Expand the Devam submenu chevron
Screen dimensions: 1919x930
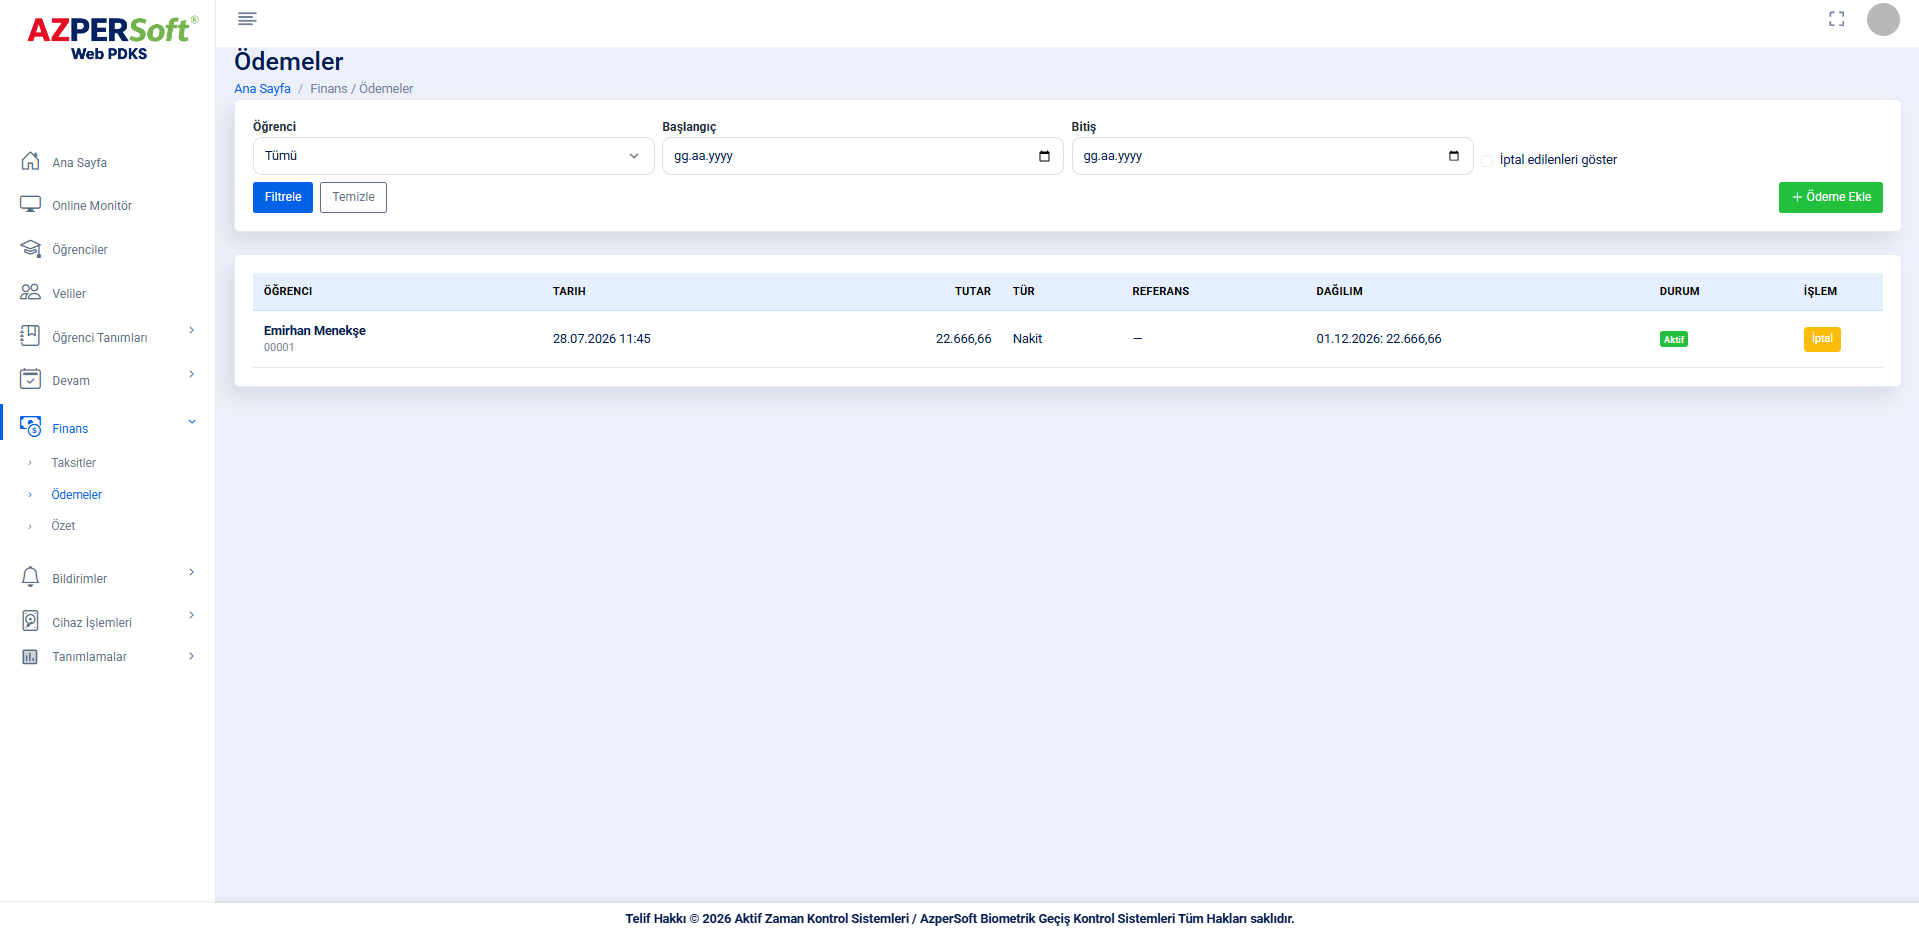tap(191, 374)
